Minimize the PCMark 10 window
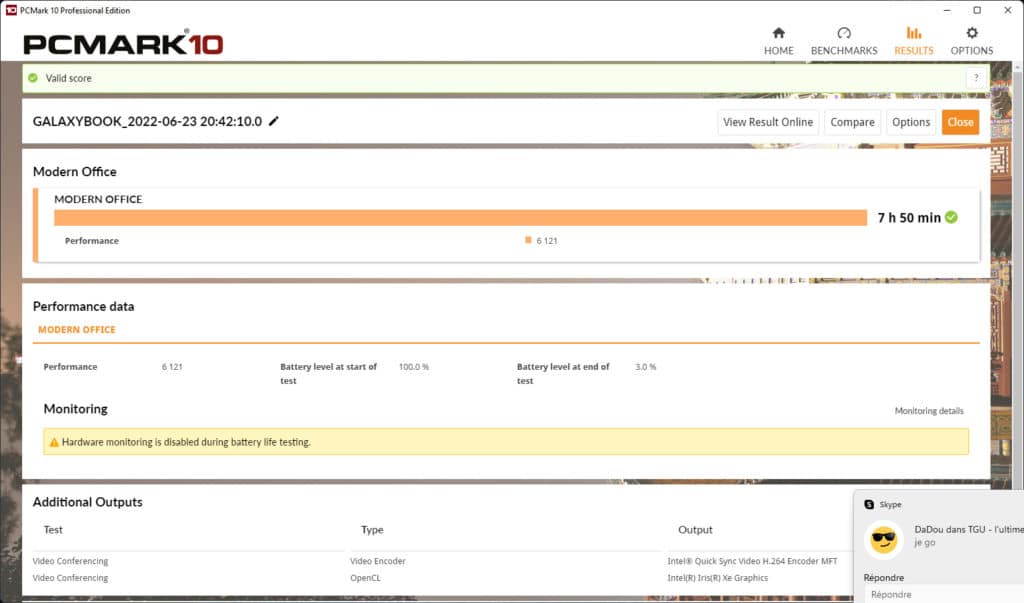The image size is (1024, 603). pos(946,10)
